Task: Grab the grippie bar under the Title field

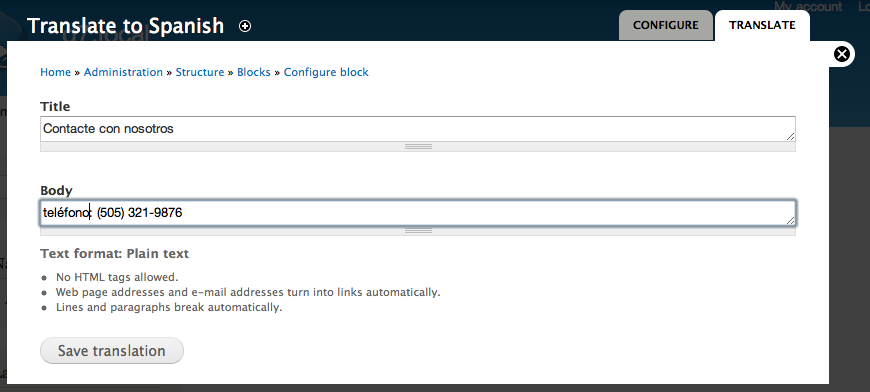Action: pos(417,146)
